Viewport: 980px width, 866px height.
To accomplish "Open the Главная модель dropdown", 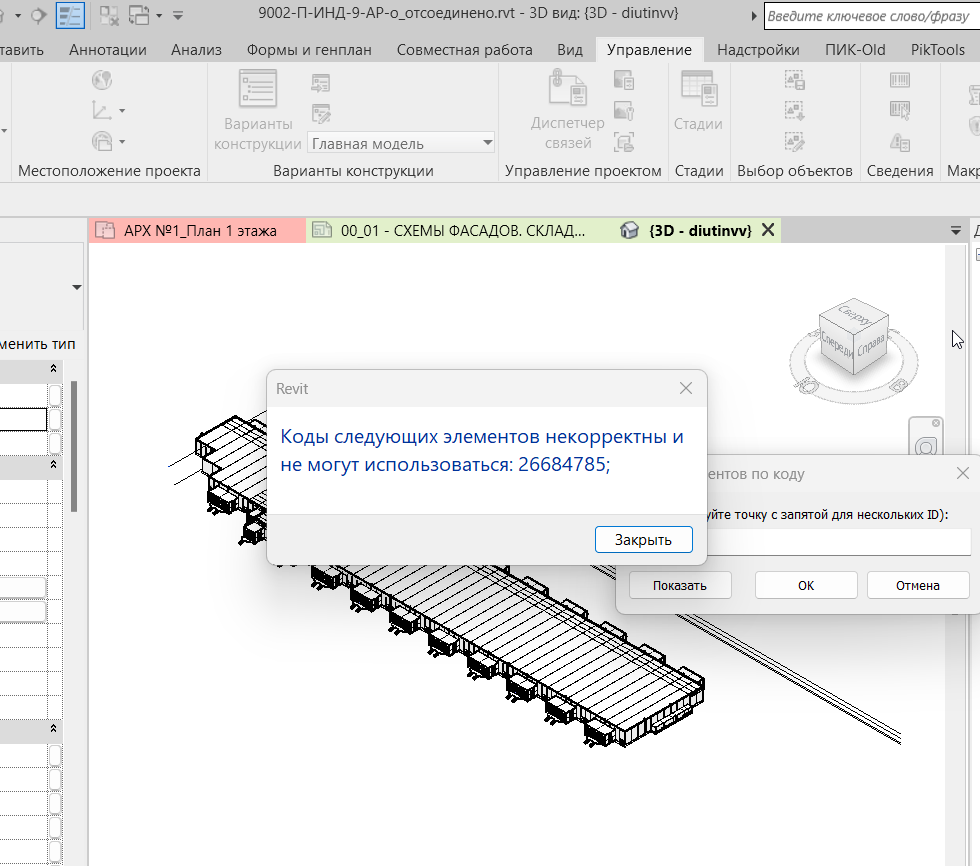I will click(x=401, y=143).
